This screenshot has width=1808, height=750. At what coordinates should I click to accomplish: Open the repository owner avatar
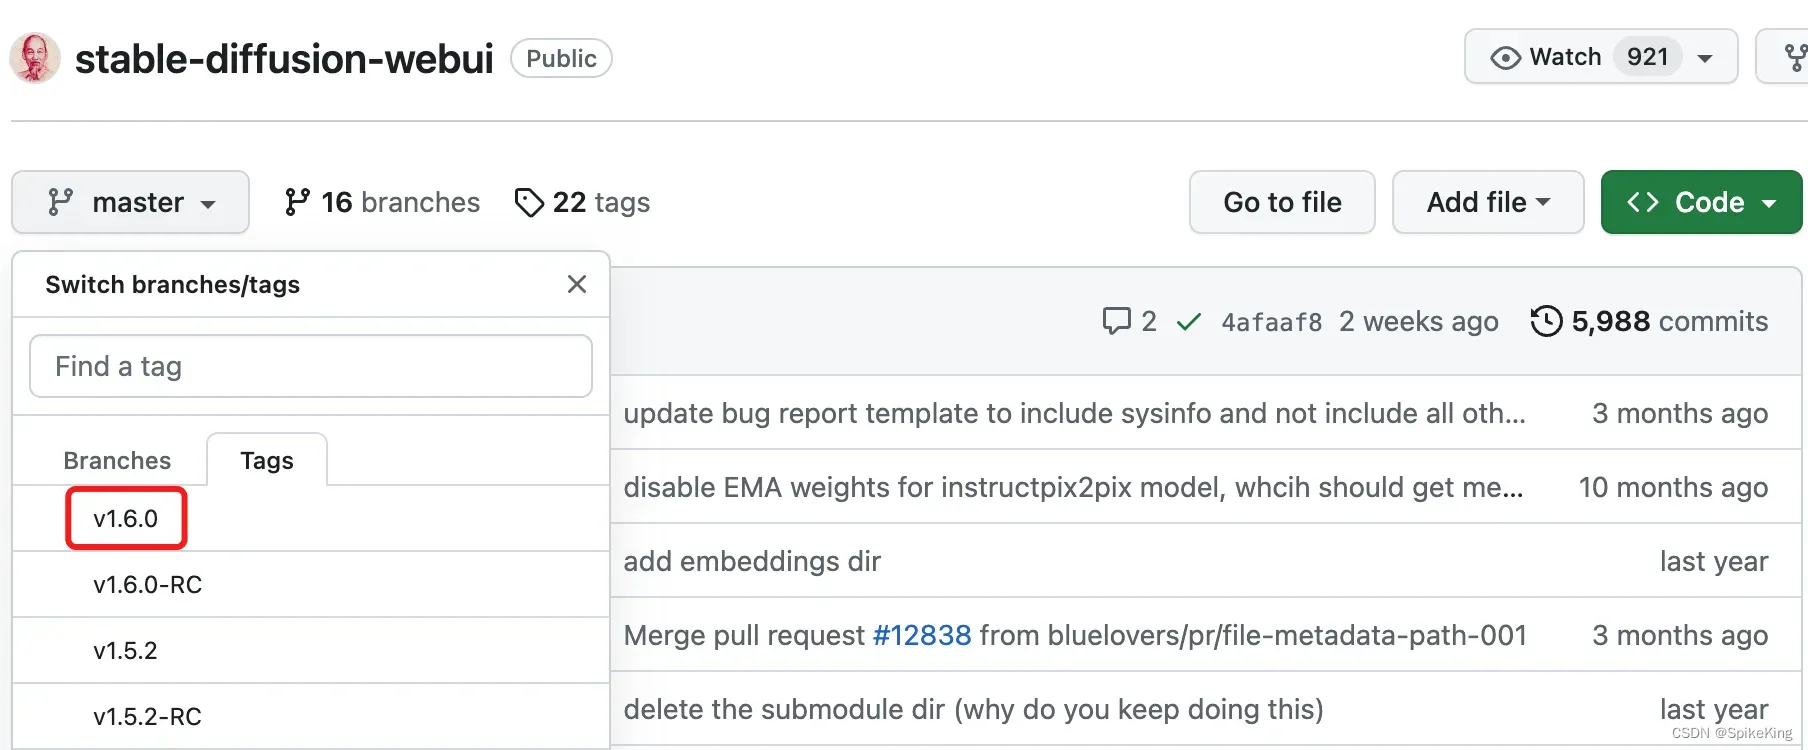[x=35, y=58]
